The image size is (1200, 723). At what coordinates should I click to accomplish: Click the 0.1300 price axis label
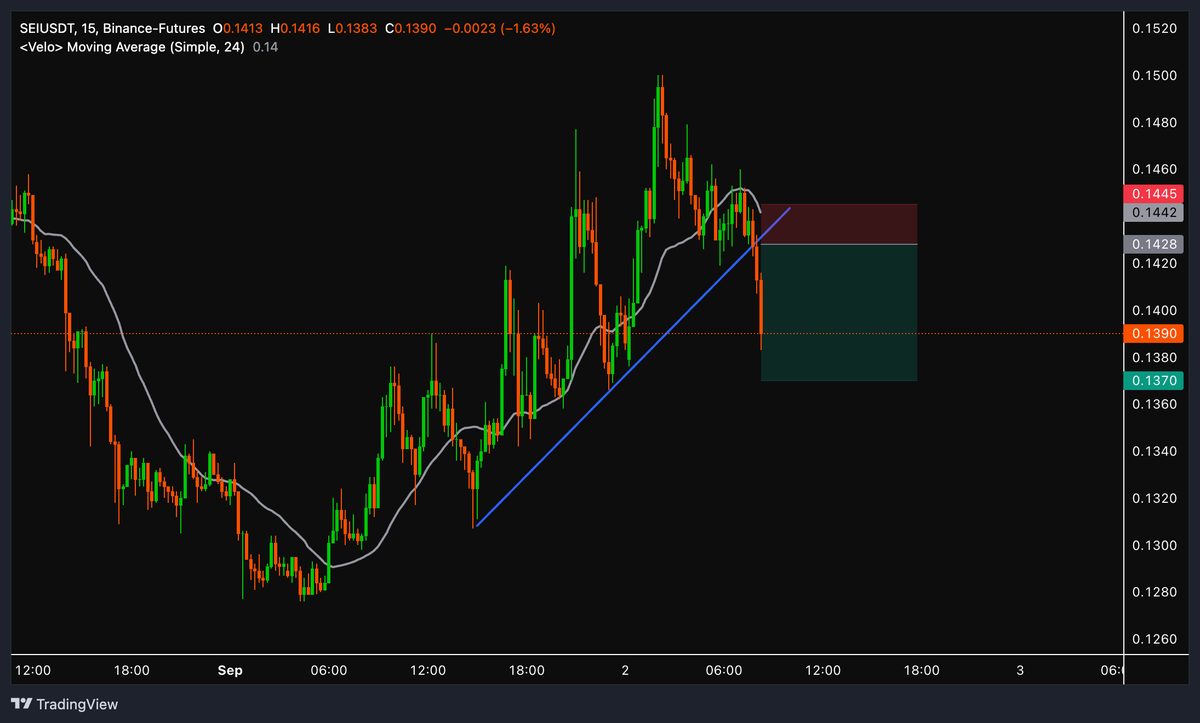click(1154, 545)
